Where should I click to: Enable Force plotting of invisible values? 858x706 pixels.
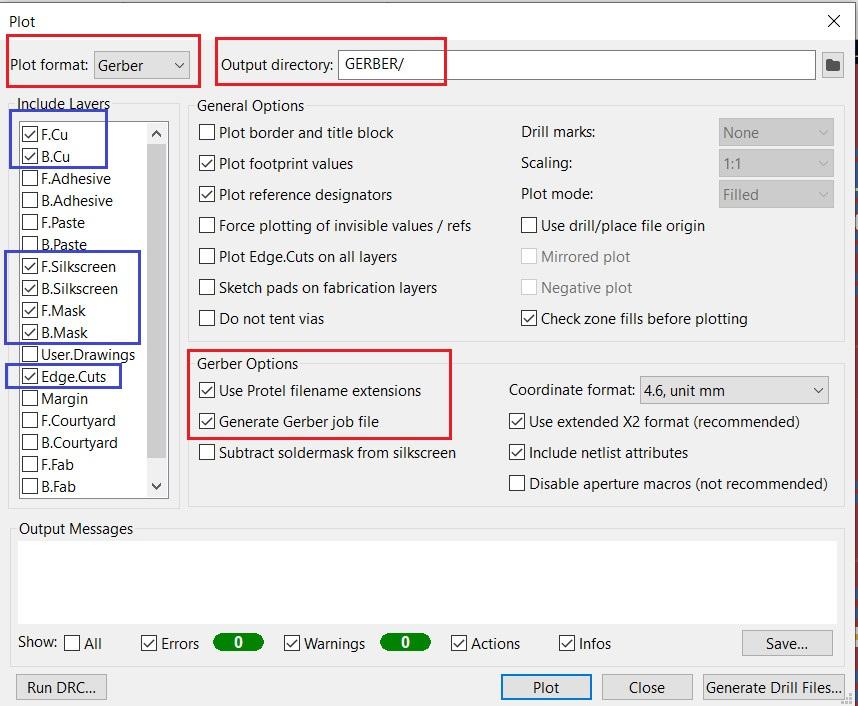click(x=207, y=225)
